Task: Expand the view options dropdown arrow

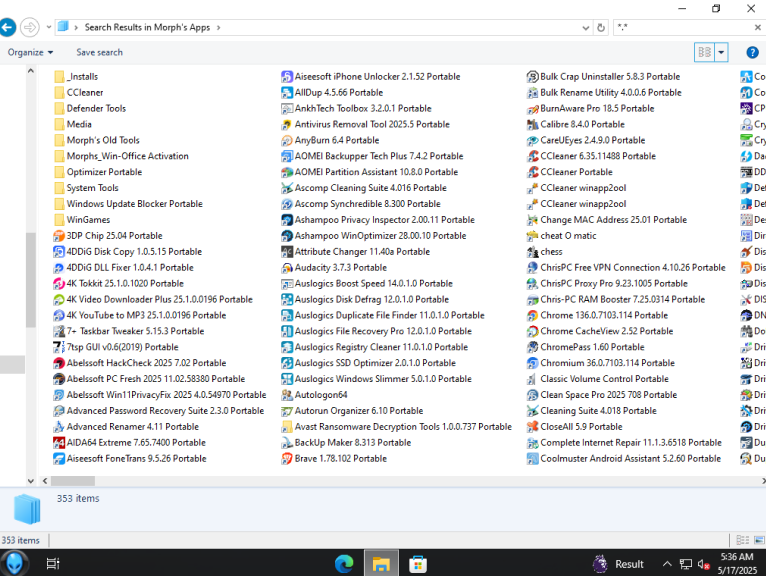Action: click(721, 52)
